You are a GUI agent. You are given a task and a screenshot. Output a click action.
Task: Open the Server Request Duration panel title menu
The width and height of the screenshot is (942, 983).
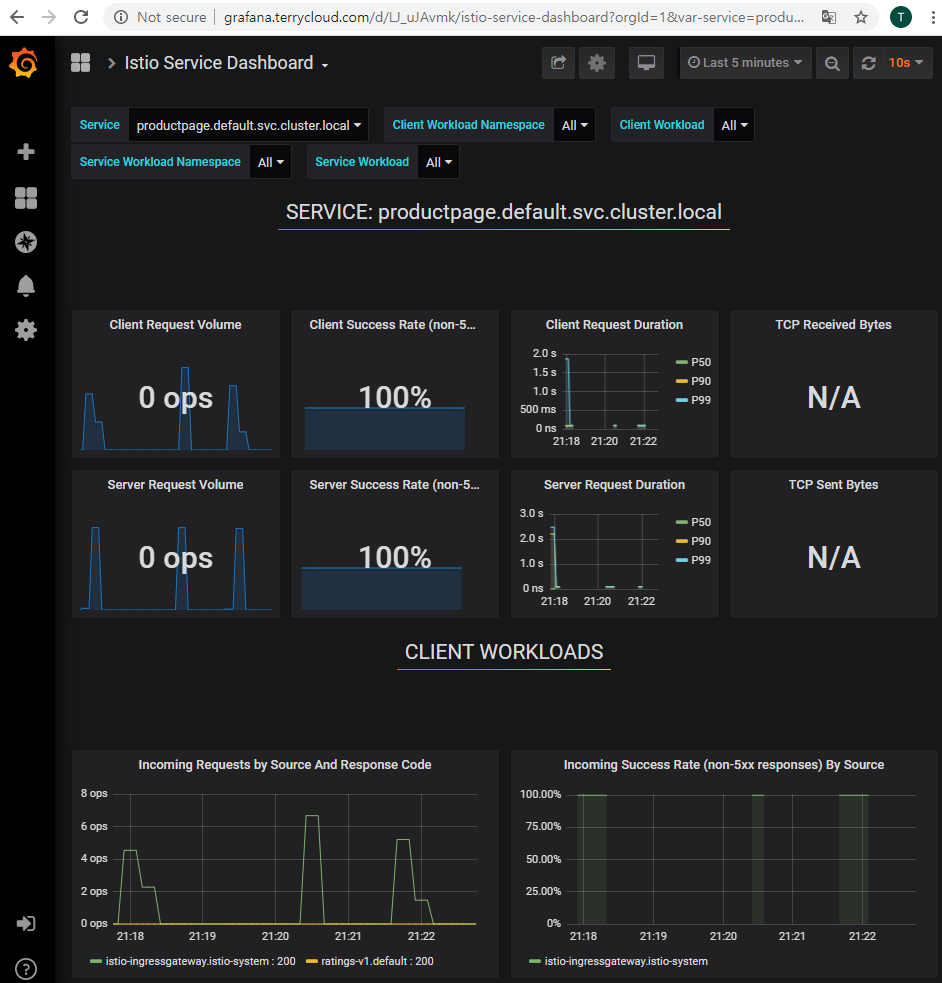click(614, 484)
